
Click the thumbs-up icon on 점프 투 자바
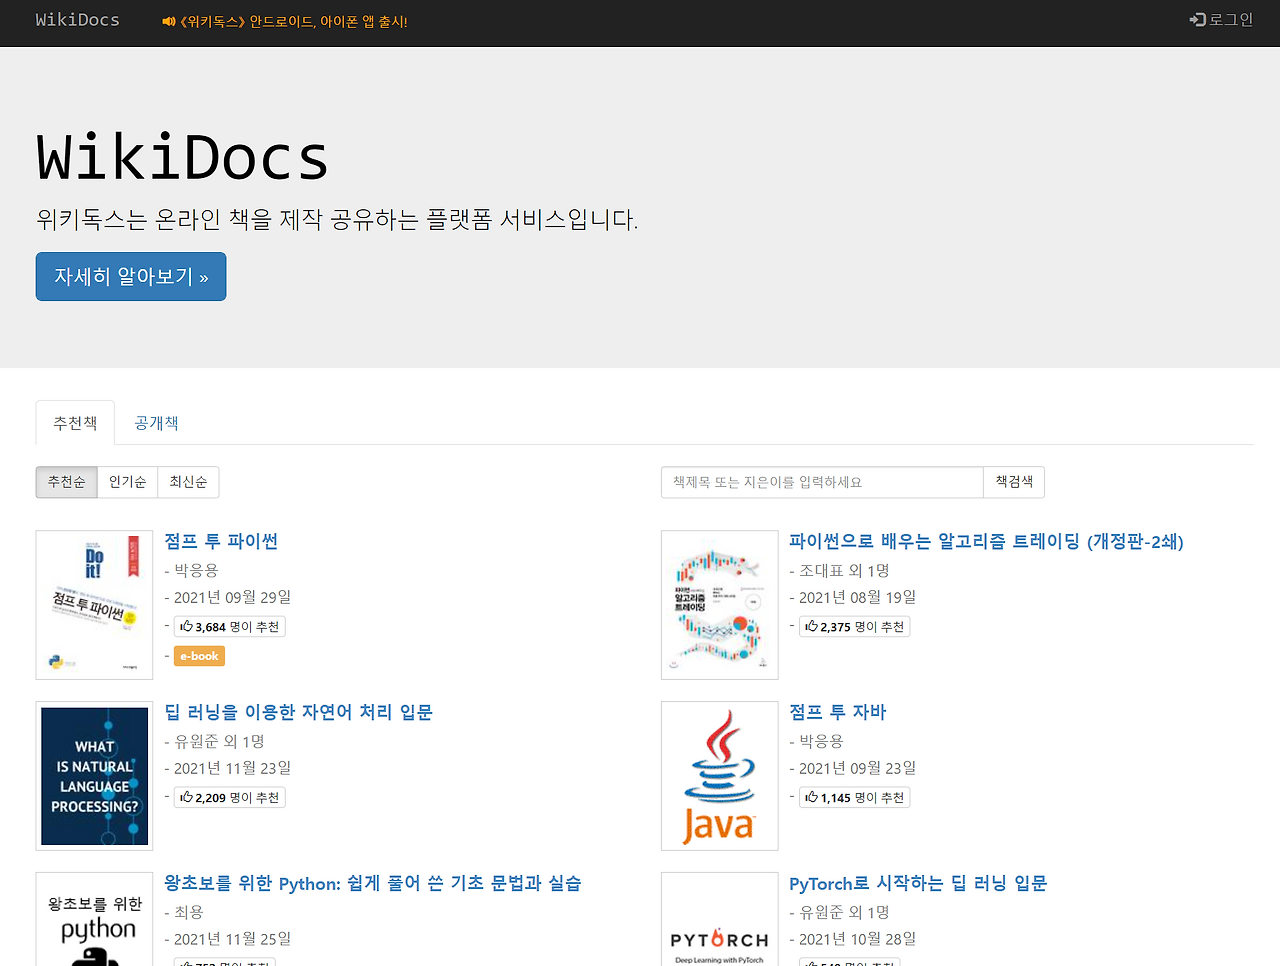(x=809, y=797)
